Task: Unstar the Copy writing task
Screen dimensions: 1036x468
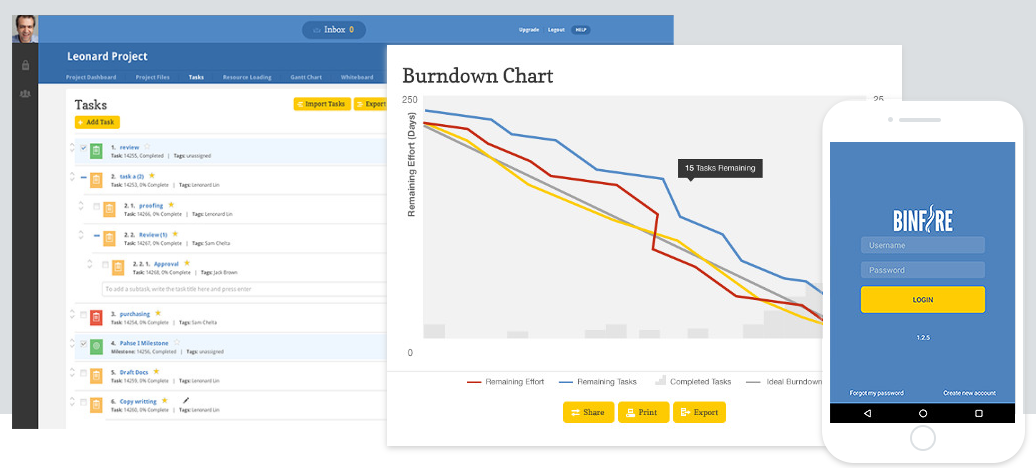Action: coord(165,401)
